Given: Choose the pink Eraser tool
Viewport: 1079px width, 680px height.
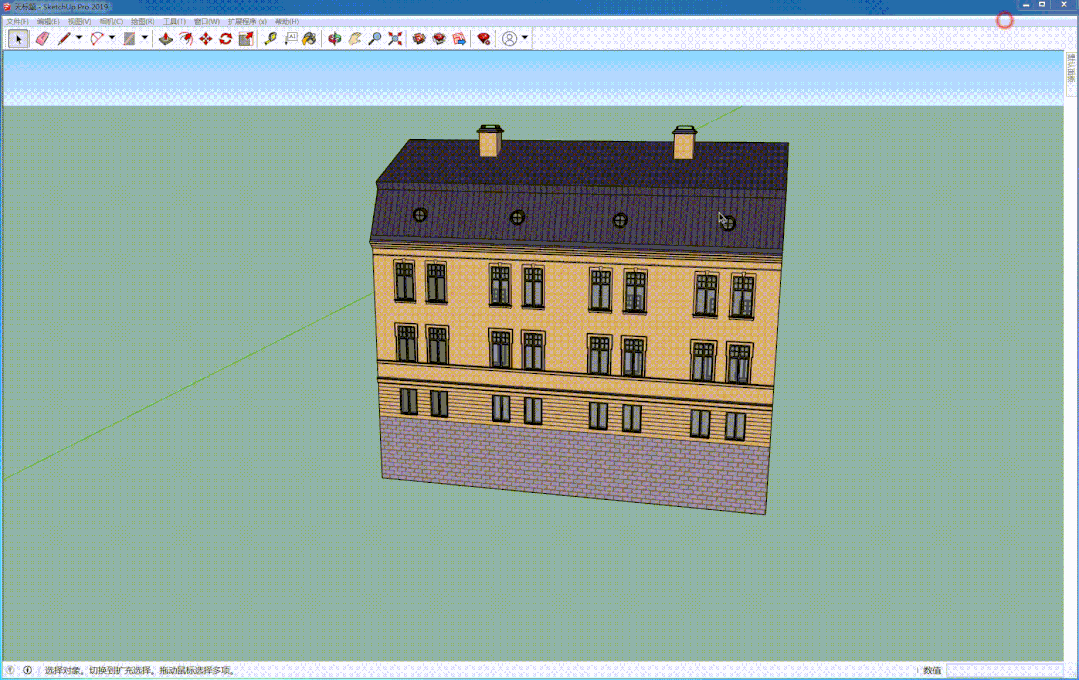Looking at the screenshot, I should point(43,39).
